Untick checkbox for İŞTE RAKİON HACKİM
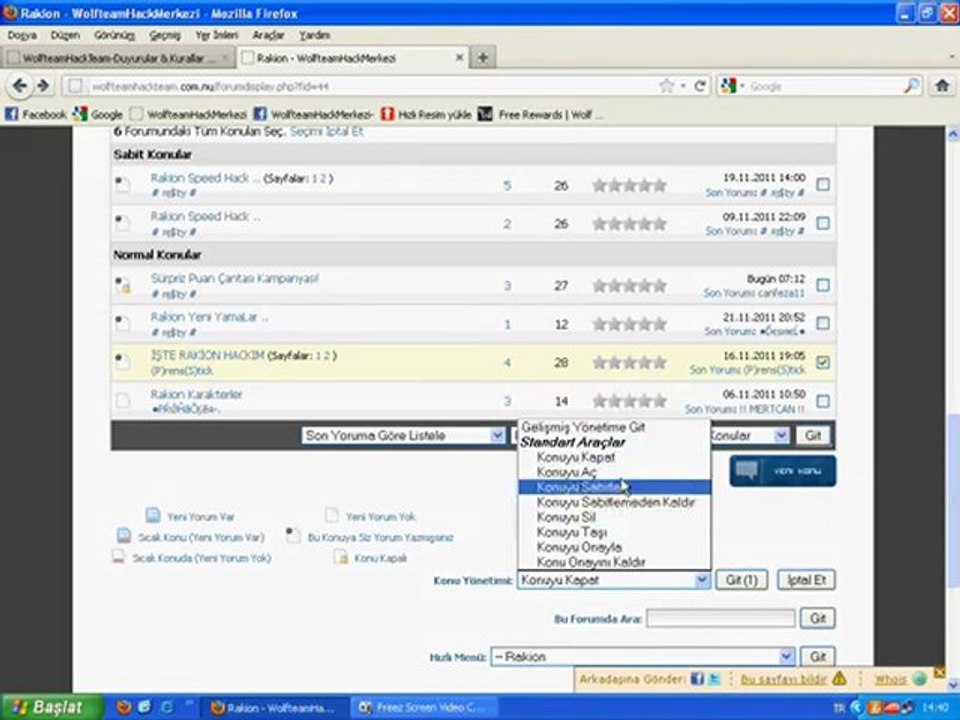The image size is (960, 720). (823, 362)
